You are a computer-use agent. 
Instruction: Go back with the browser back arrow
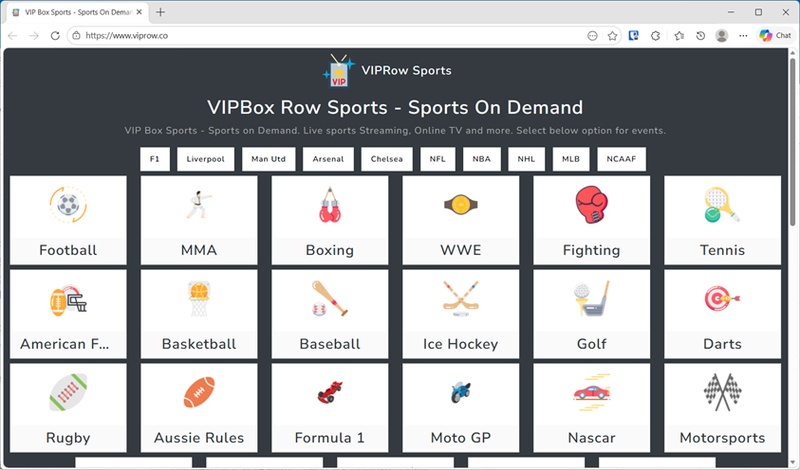(13, 36)
